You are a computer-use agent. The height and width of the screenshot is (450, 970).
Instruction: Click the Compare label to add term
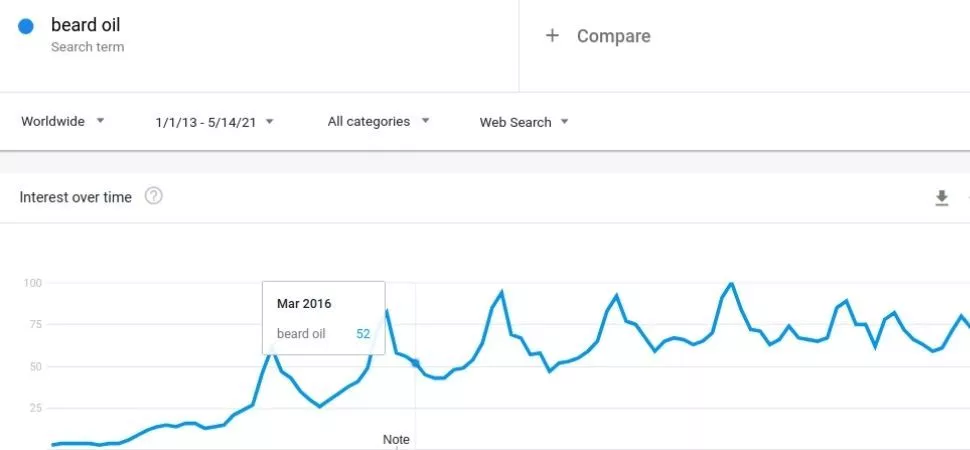[613, 36]
